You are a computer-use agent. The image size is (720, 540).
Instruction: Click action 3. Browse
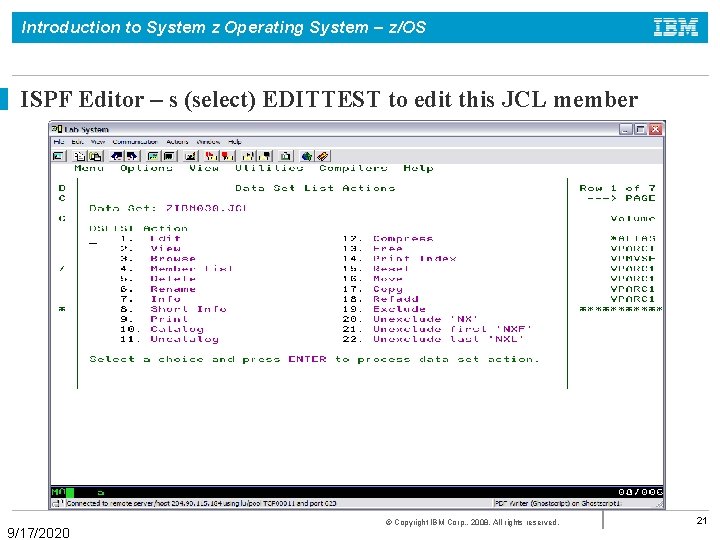tap(158, 259)
